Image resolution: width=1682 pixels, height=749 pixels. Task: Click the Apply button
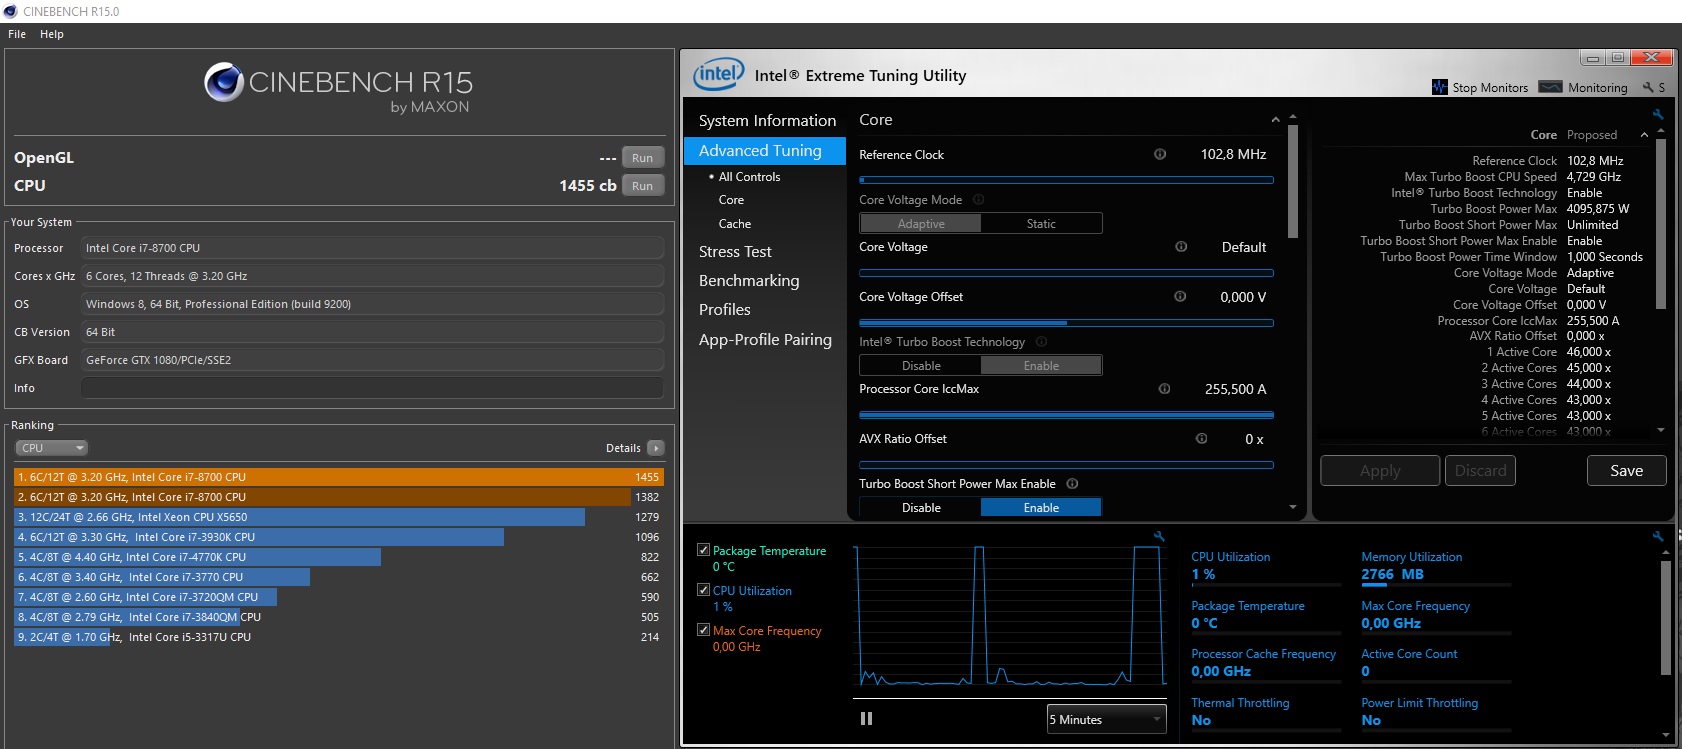pos(1380,470)
